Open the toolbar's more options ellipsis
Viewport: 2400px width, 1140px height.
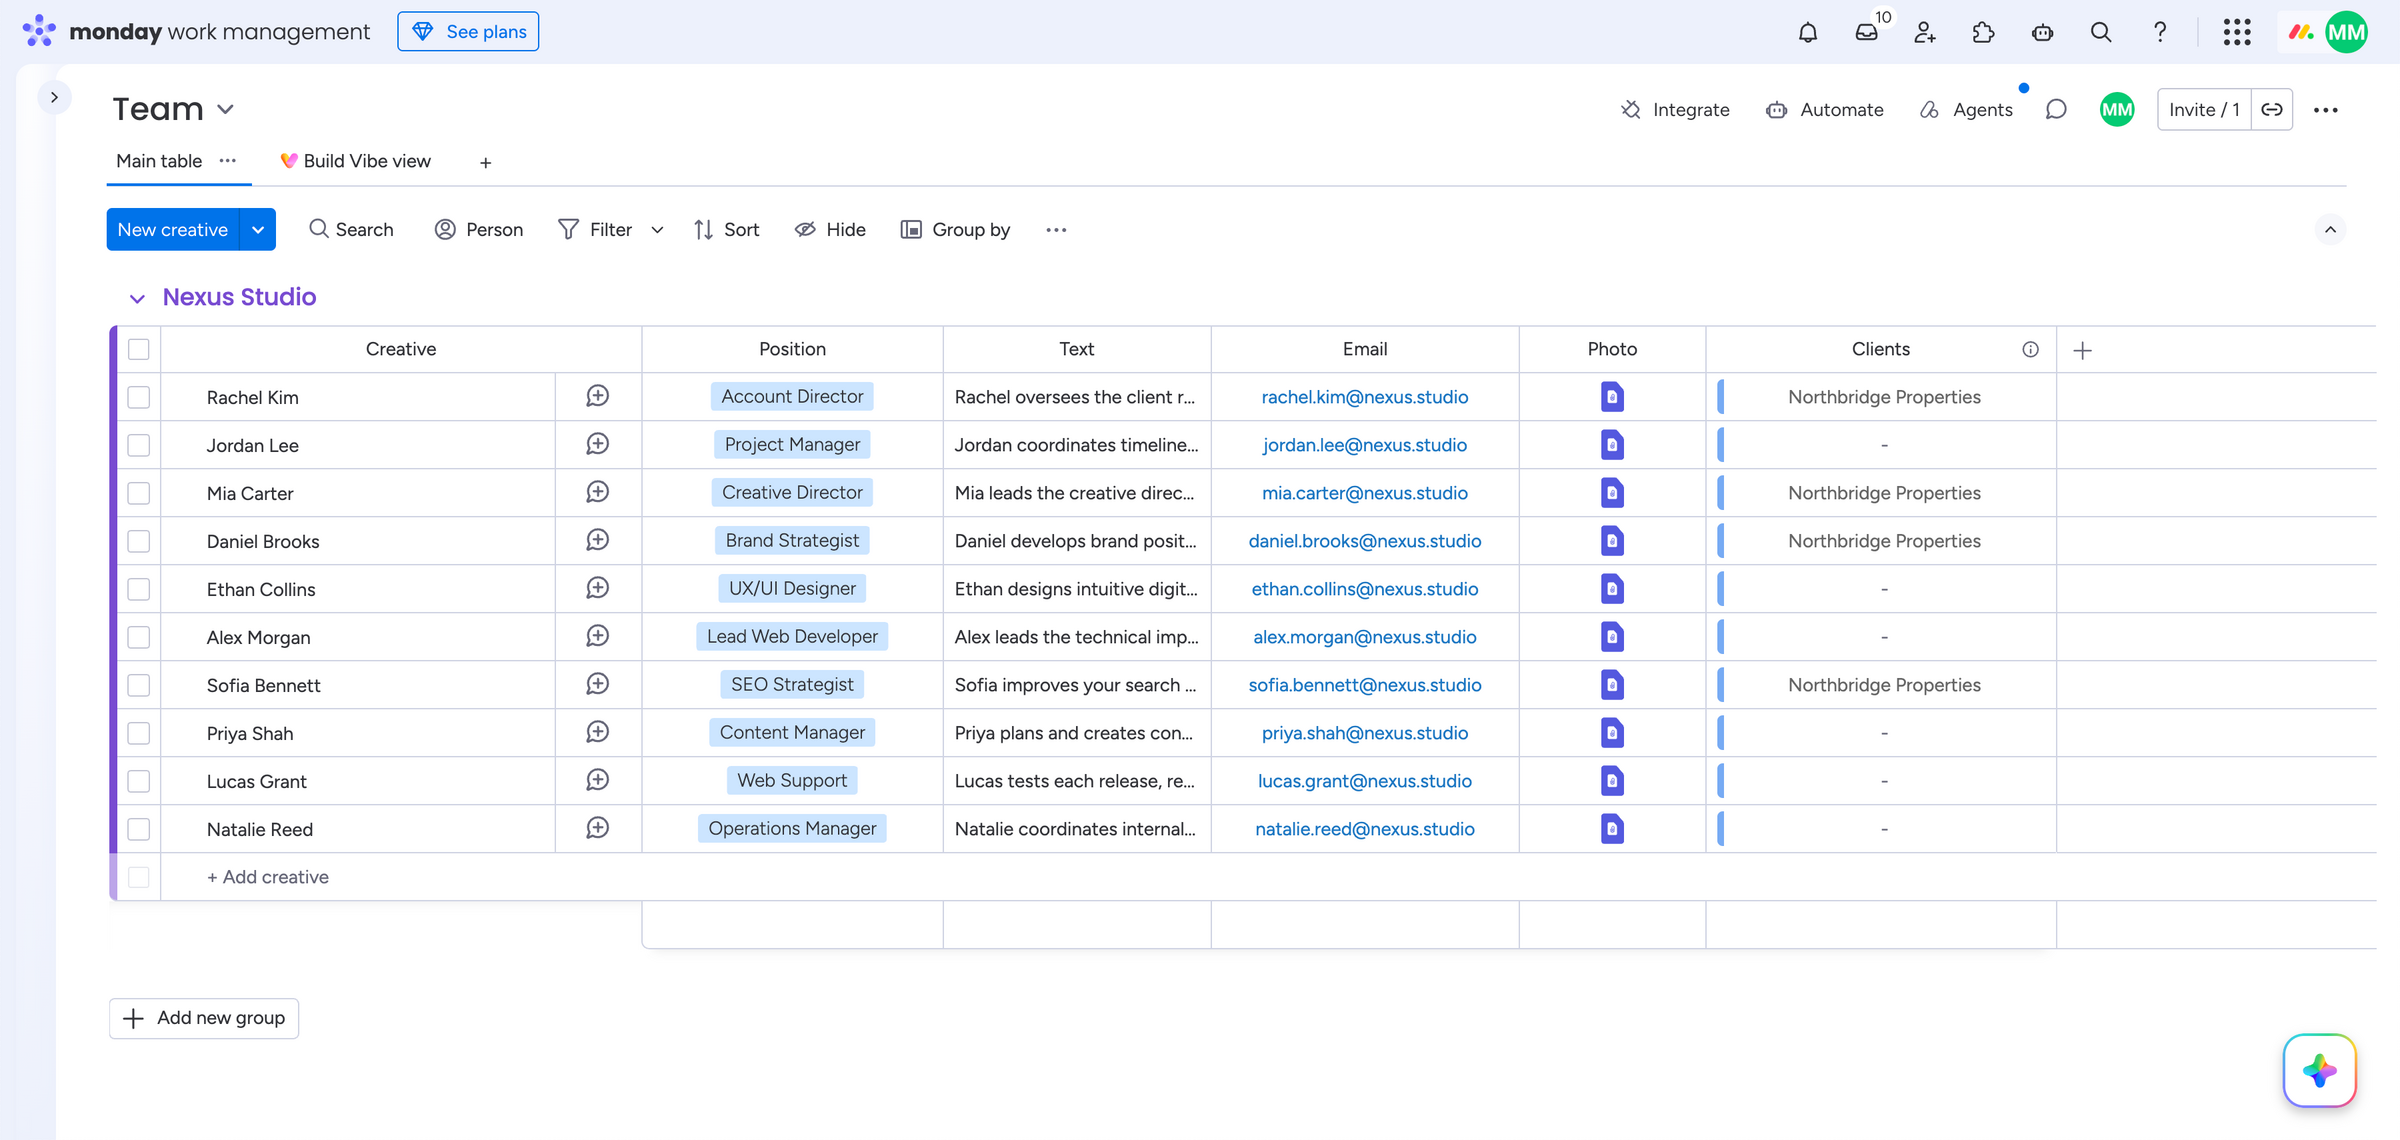pos(1056,230)
